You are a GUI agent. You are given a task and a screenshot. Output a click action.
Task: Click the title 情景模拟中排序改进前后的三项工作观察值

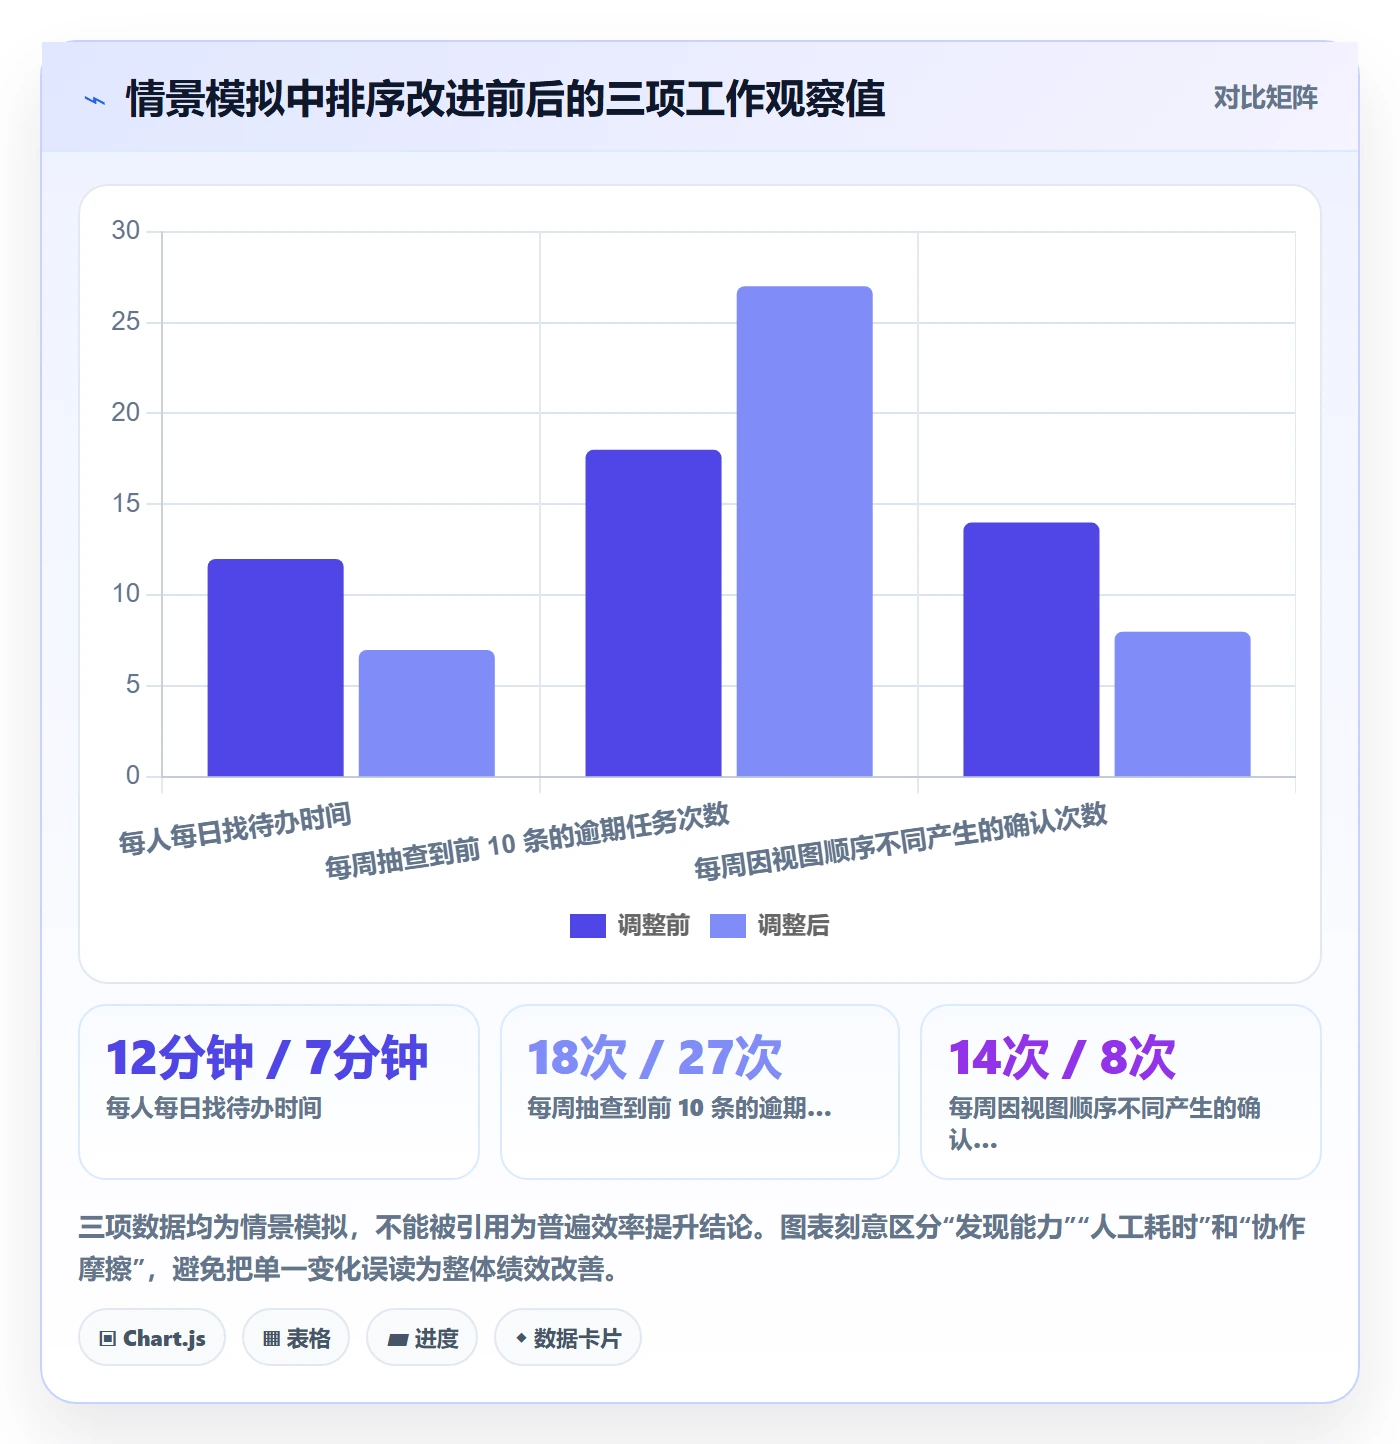tap(505, 99)
